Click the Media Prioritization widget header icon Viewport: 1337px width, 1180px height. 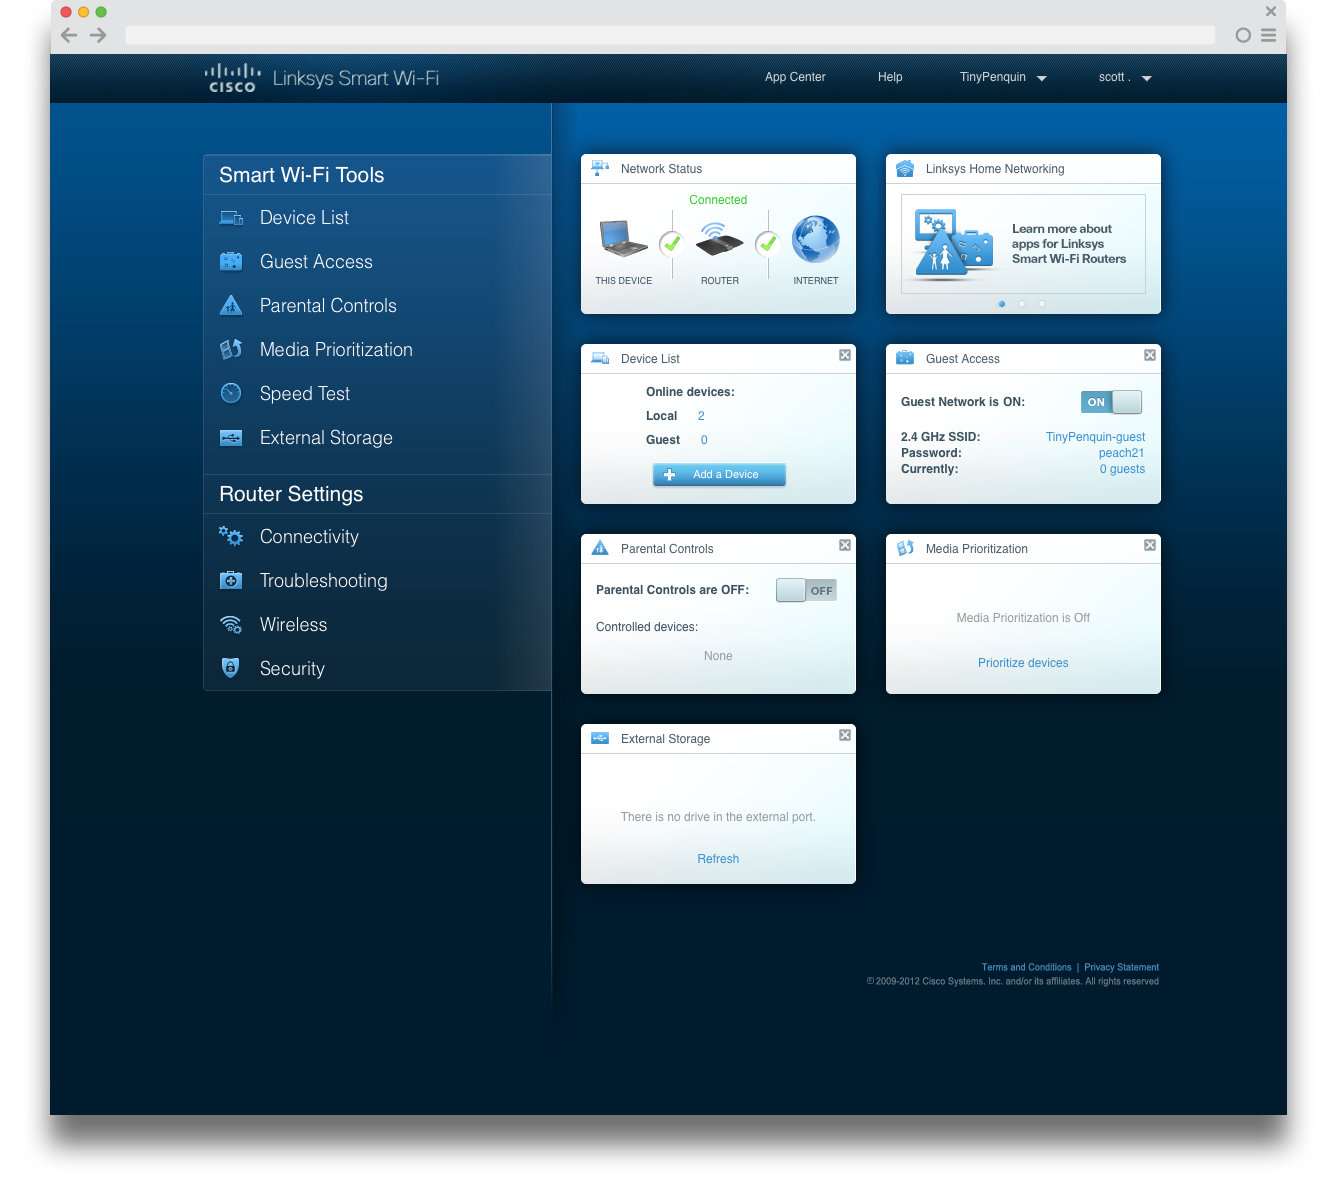click(x=905, y=548)
